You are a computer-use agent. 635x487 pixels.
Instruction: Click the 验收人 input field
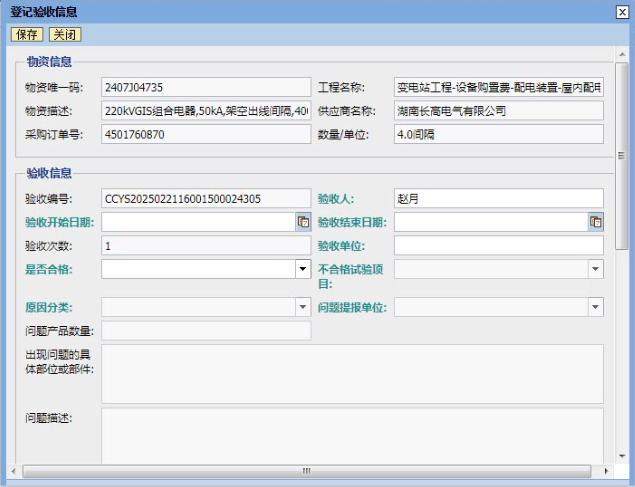(x=498, y=198)
